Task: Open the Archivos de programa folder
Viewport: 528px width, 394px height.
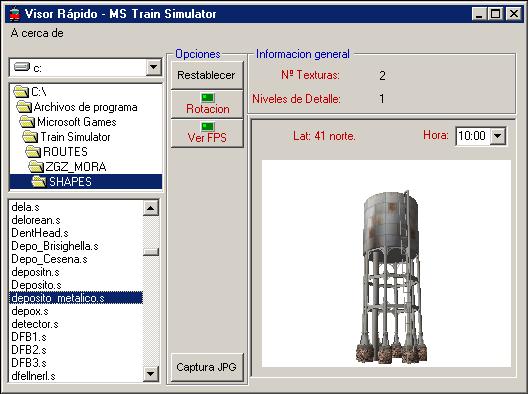Action: (x=77, y=107)
